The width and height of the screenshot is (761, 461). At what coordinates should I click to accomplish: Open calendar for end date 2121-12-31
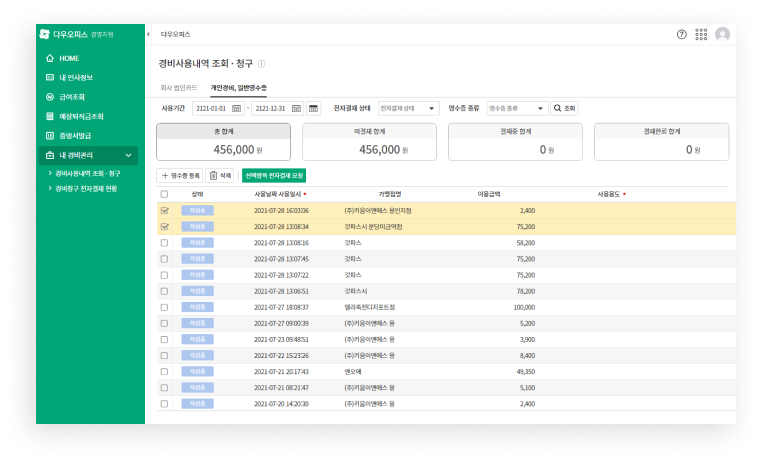tap(296, 108)
